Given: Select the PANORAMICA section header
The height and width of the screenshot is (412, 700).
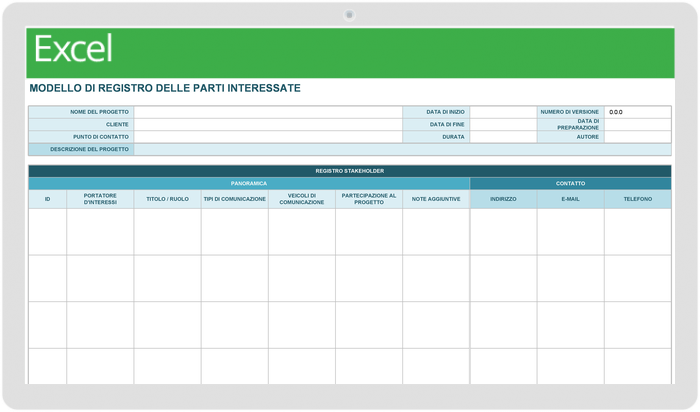Looking at the screenshot, I should (249, 183).
